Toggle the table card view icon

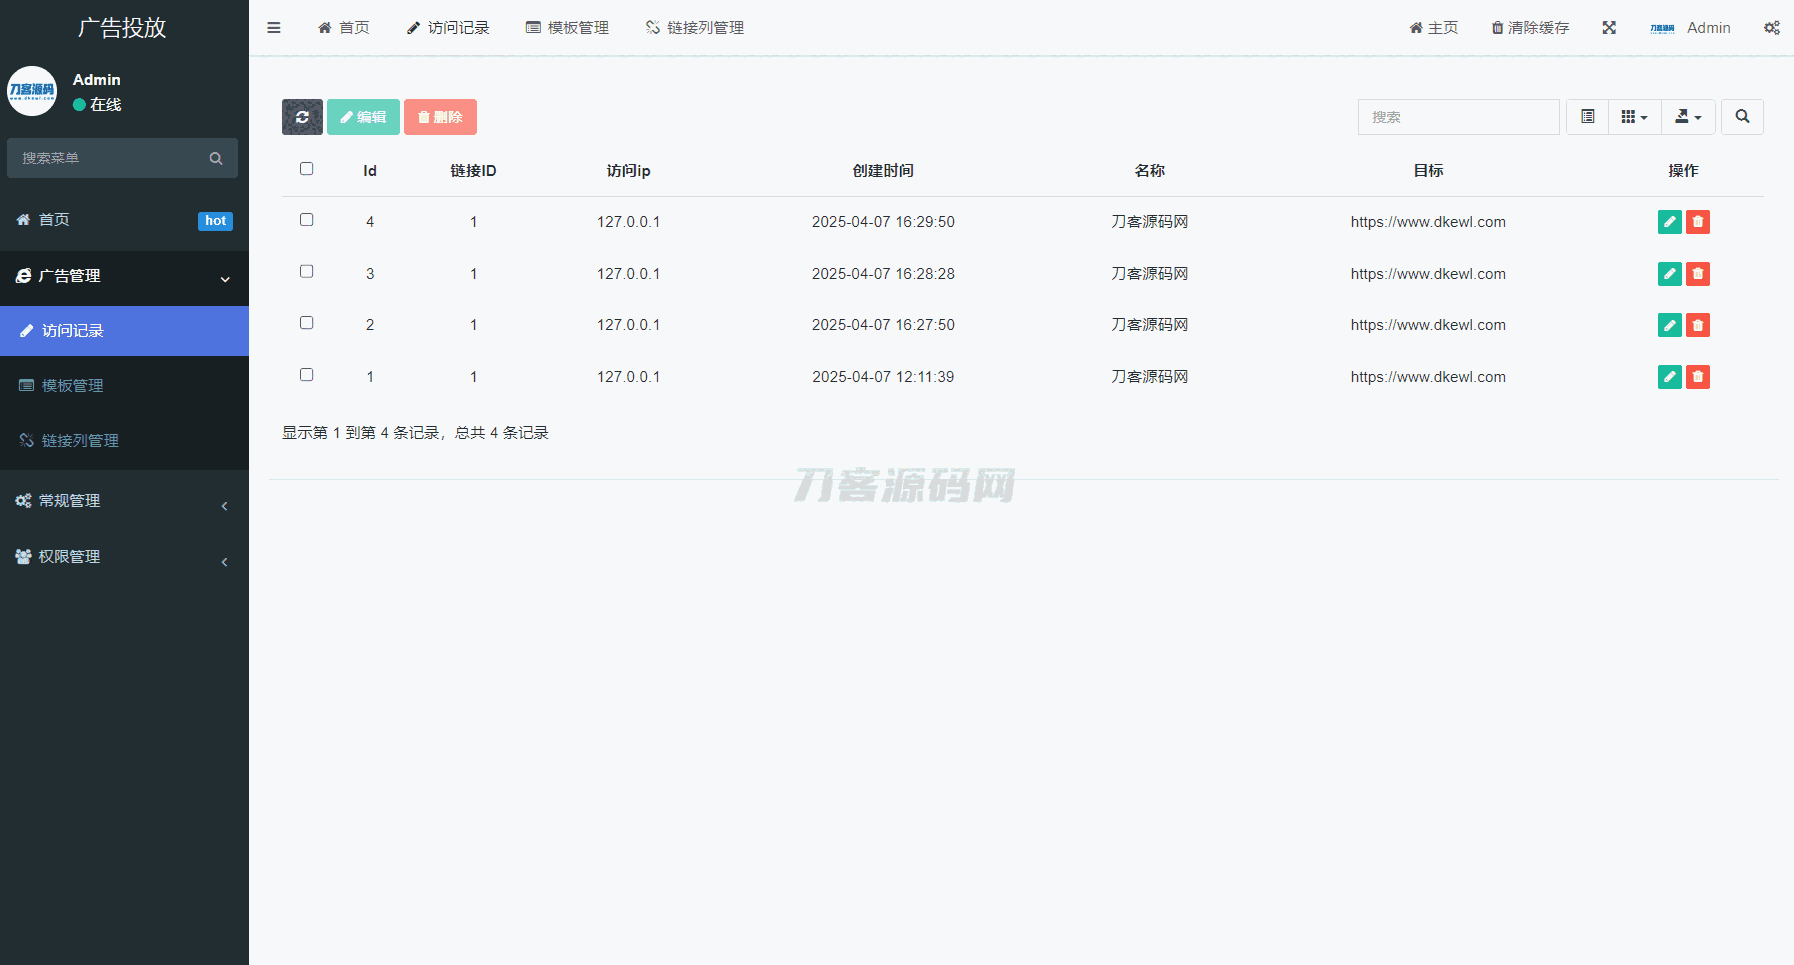pyautogui.click(x=1587, y=117)
